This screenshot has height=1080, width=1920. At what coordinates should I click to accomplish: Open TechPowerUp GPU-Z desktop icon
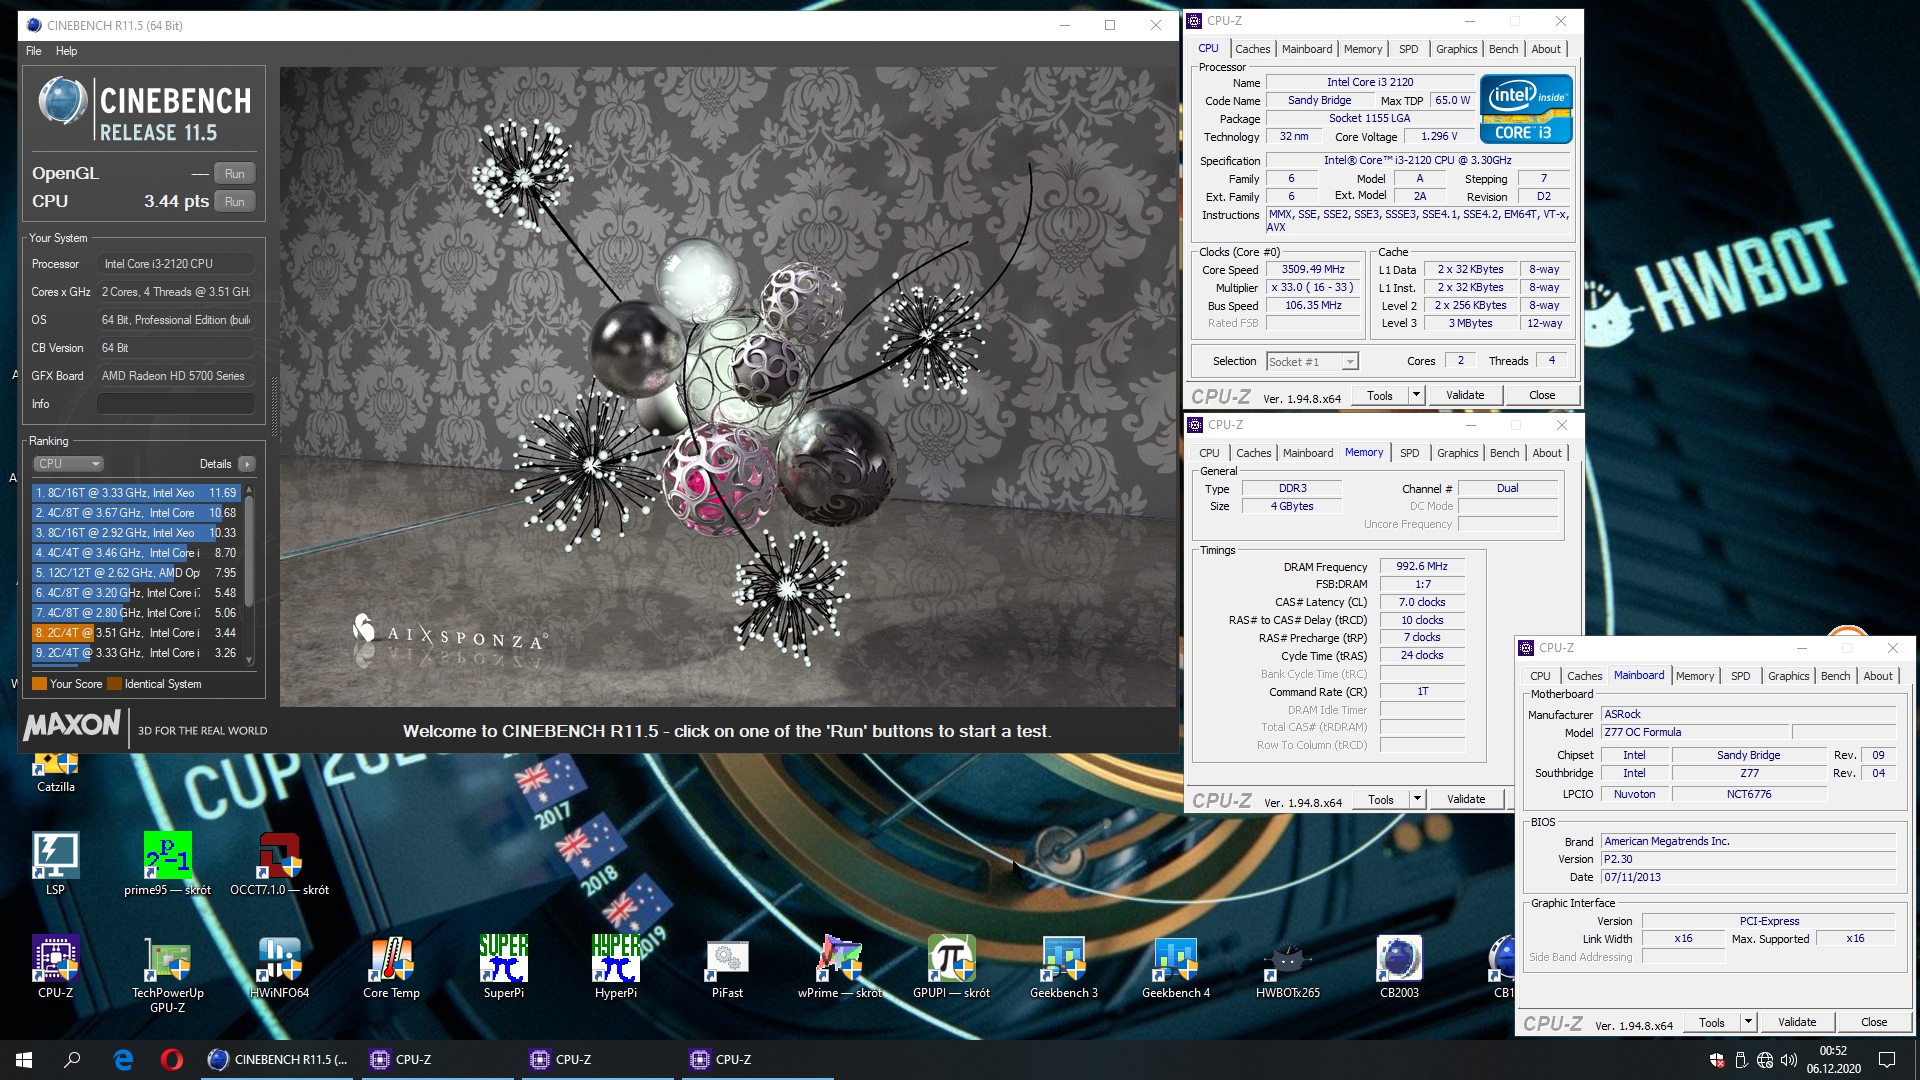pos(167,973)
